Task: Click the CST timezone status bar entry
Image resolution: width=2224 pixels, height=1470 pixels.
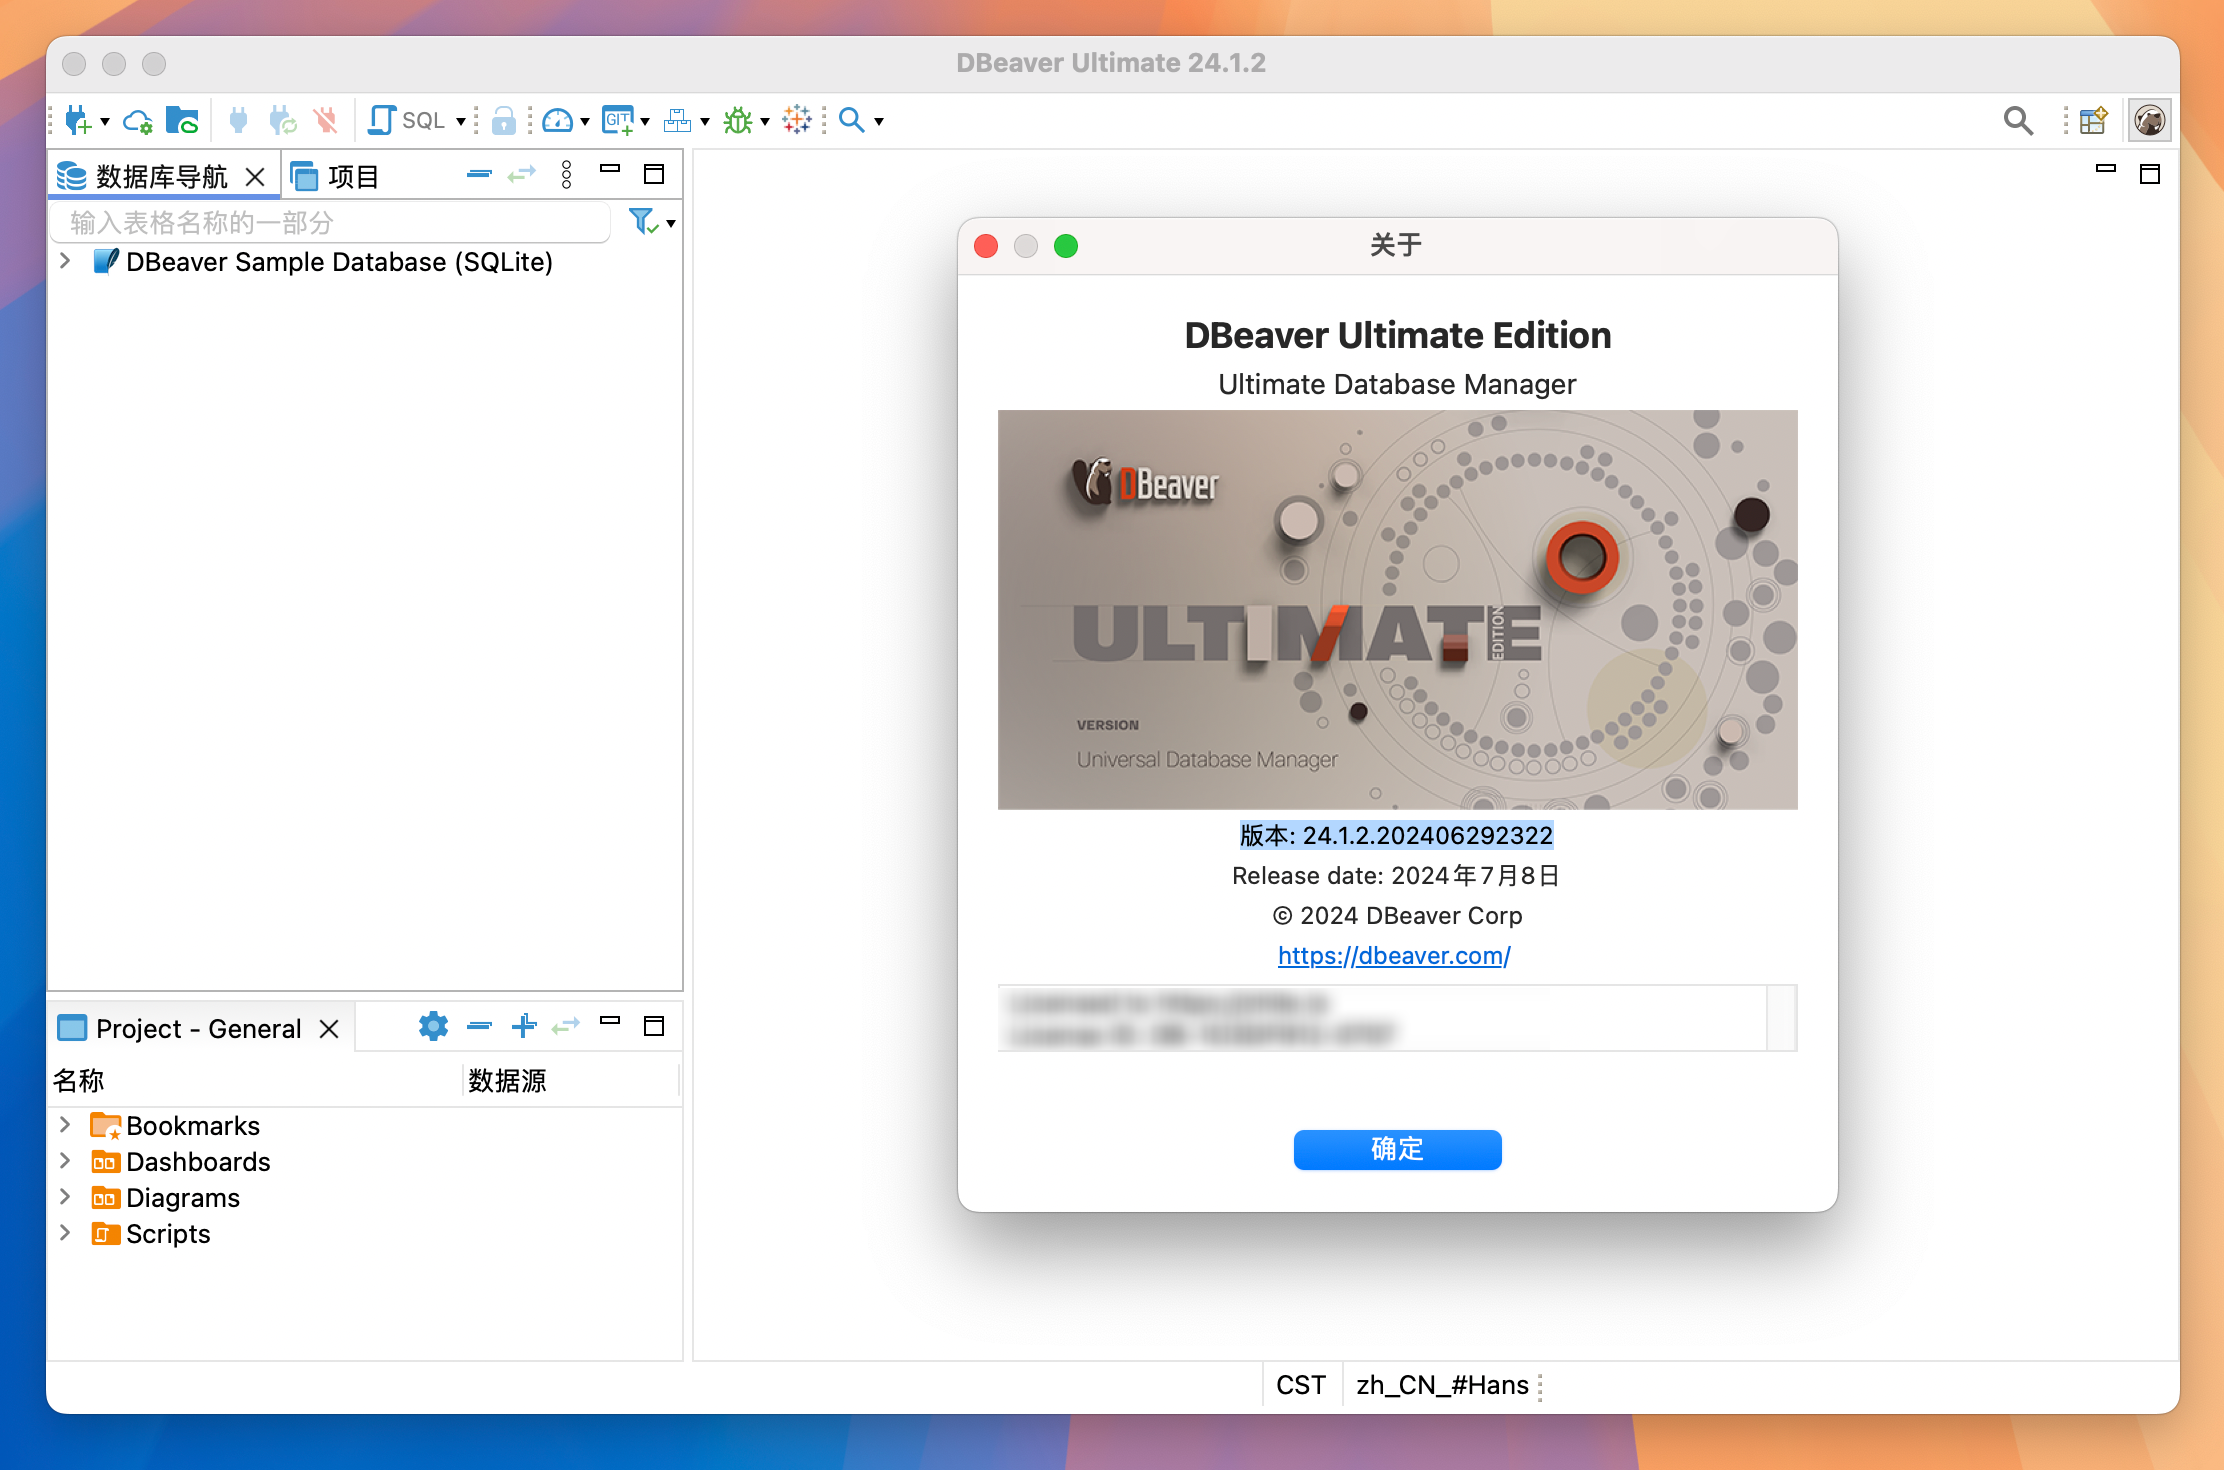Action: (x=1301, y=1385)
